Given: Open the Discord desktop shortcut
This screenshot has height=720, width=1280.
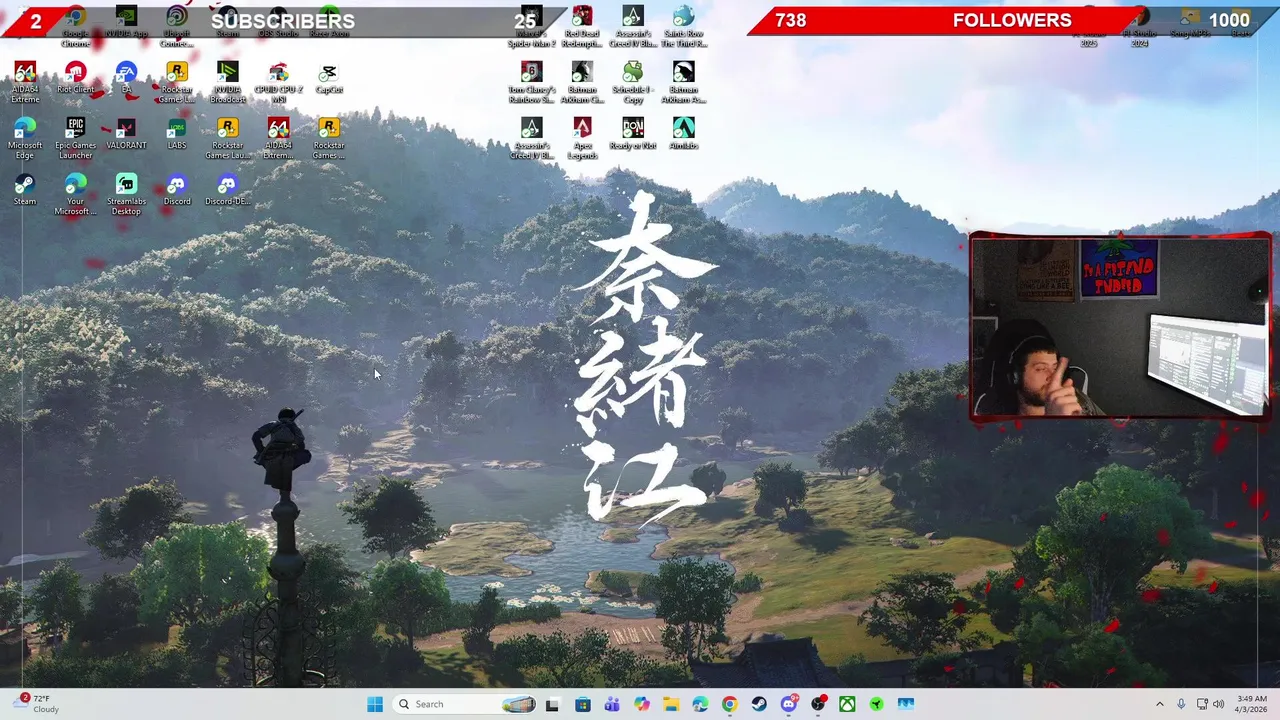Looking at the screenshot, I should 177,190.
